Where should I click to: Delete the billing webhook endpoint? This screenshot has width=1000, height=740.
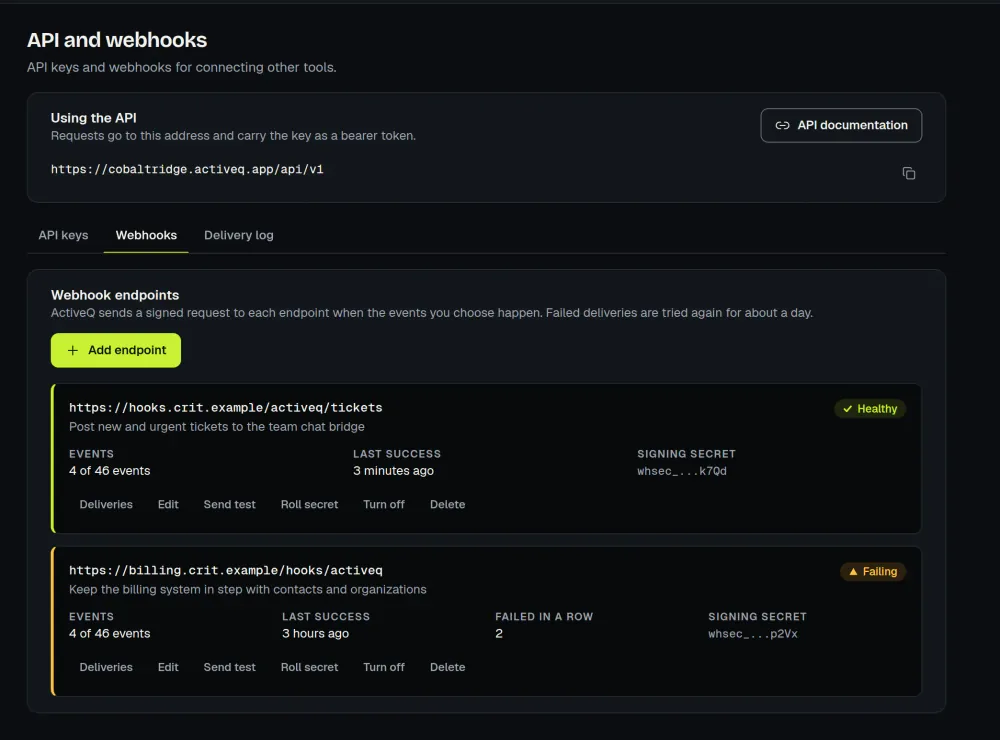448,667
